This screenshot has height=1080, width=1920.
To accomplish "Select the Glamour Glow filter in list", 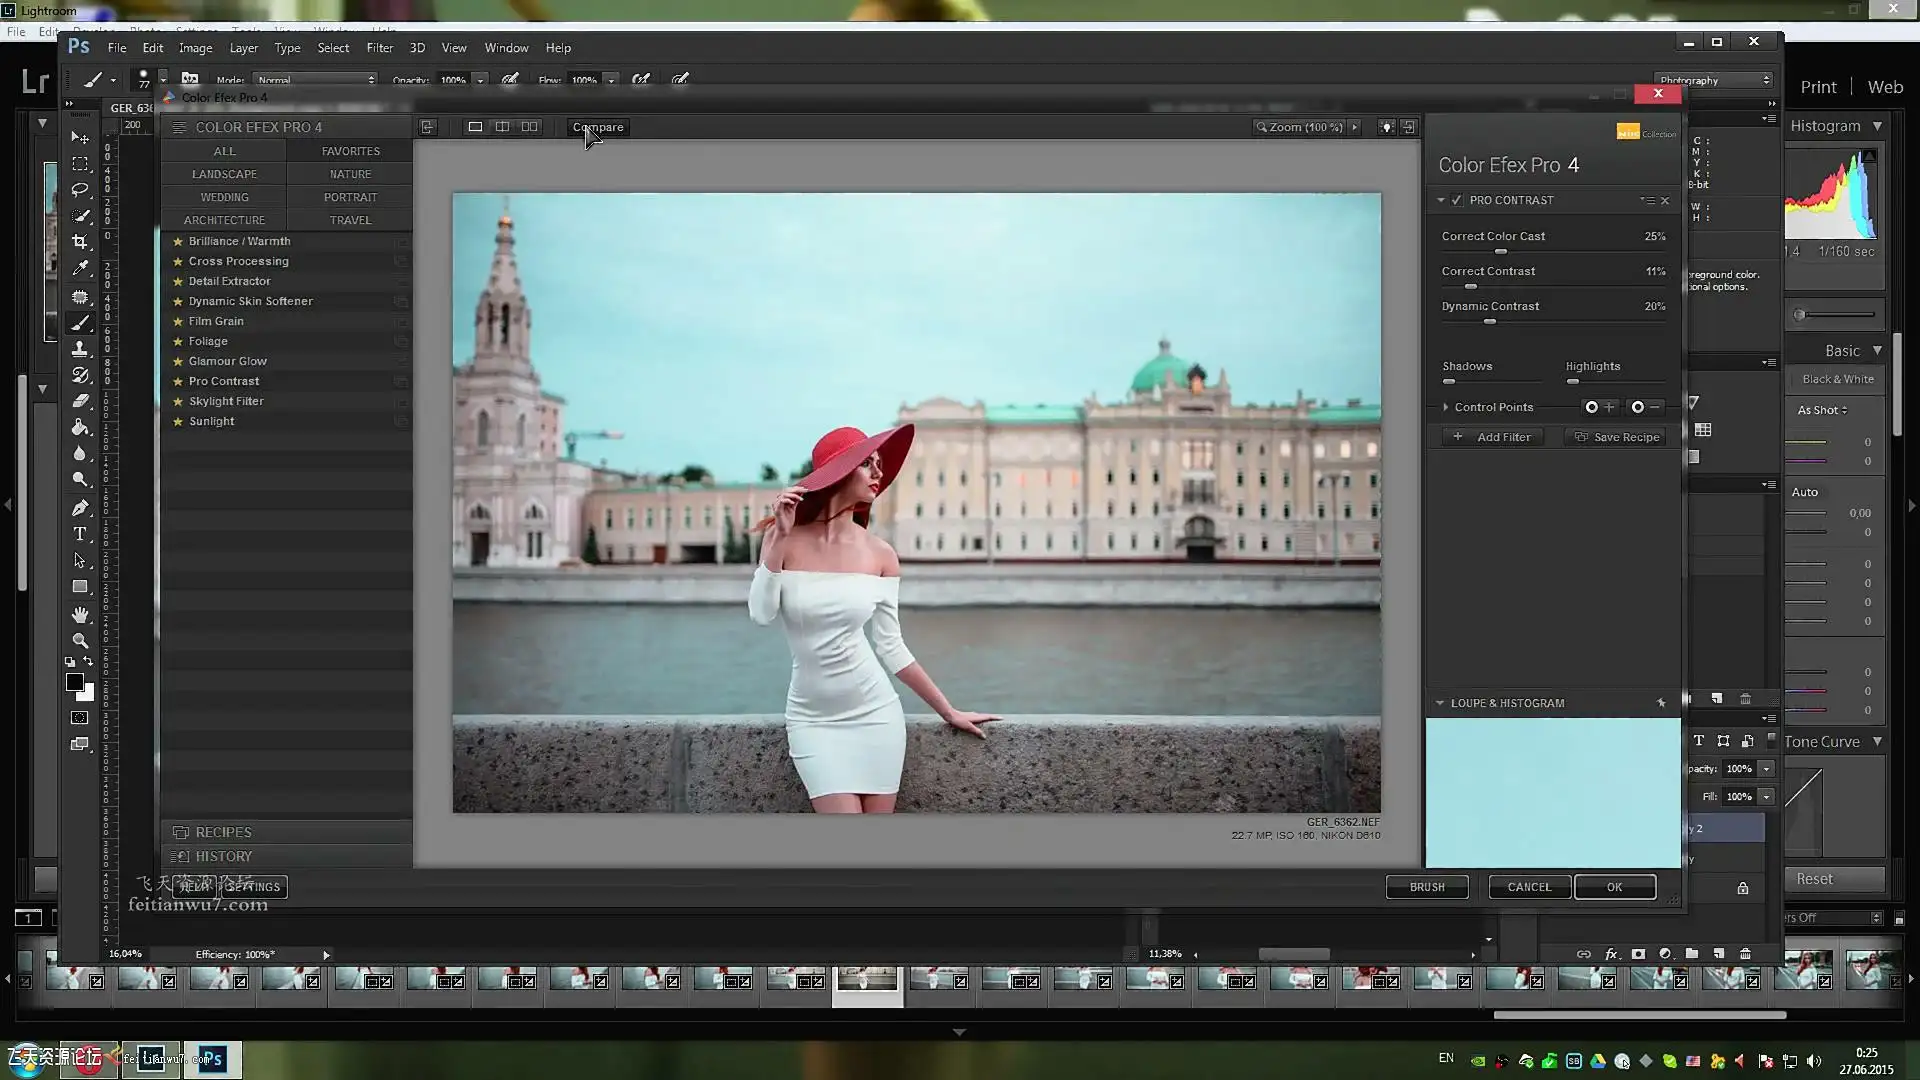I will [228, 361].
